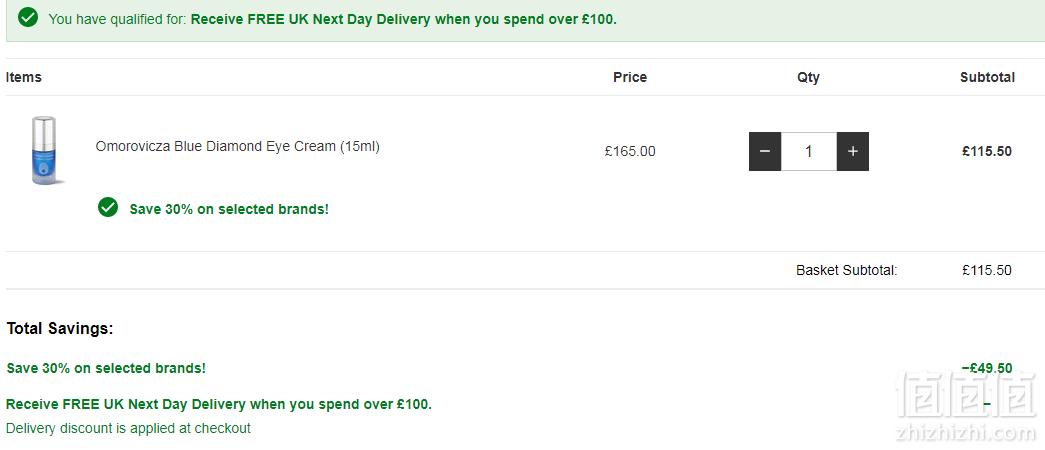Click the £165.00 item price
Screen dimensions: 1045x450
[x=630, y=151]
